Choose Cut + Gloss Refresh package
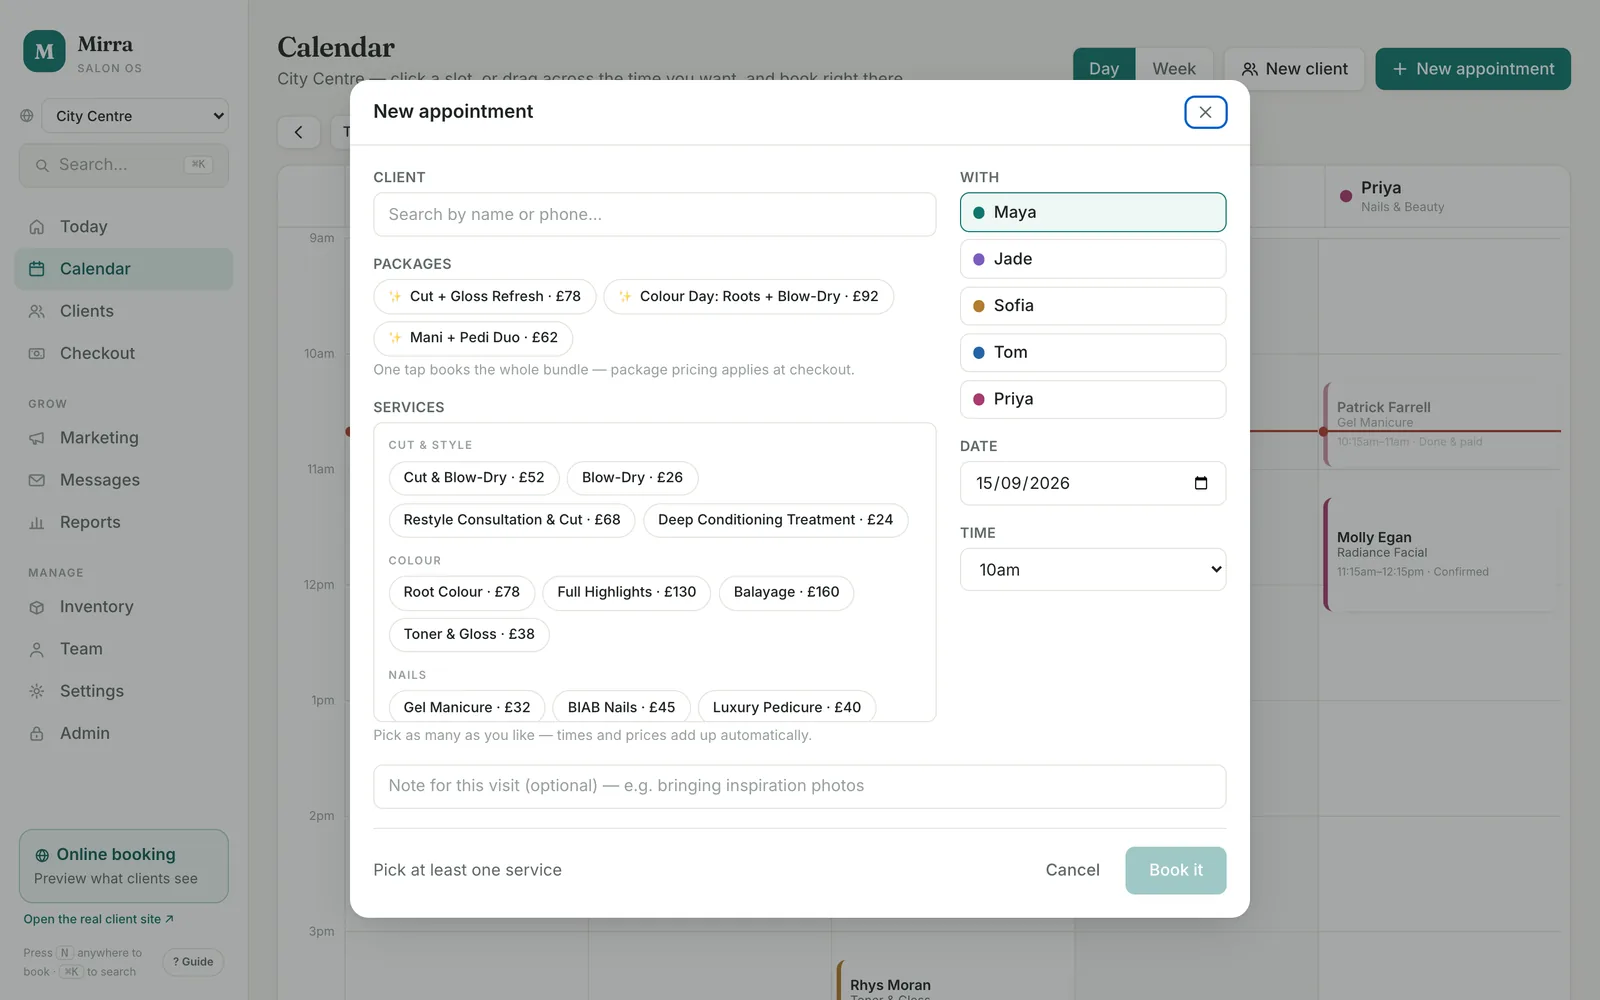 click(485, 296)
